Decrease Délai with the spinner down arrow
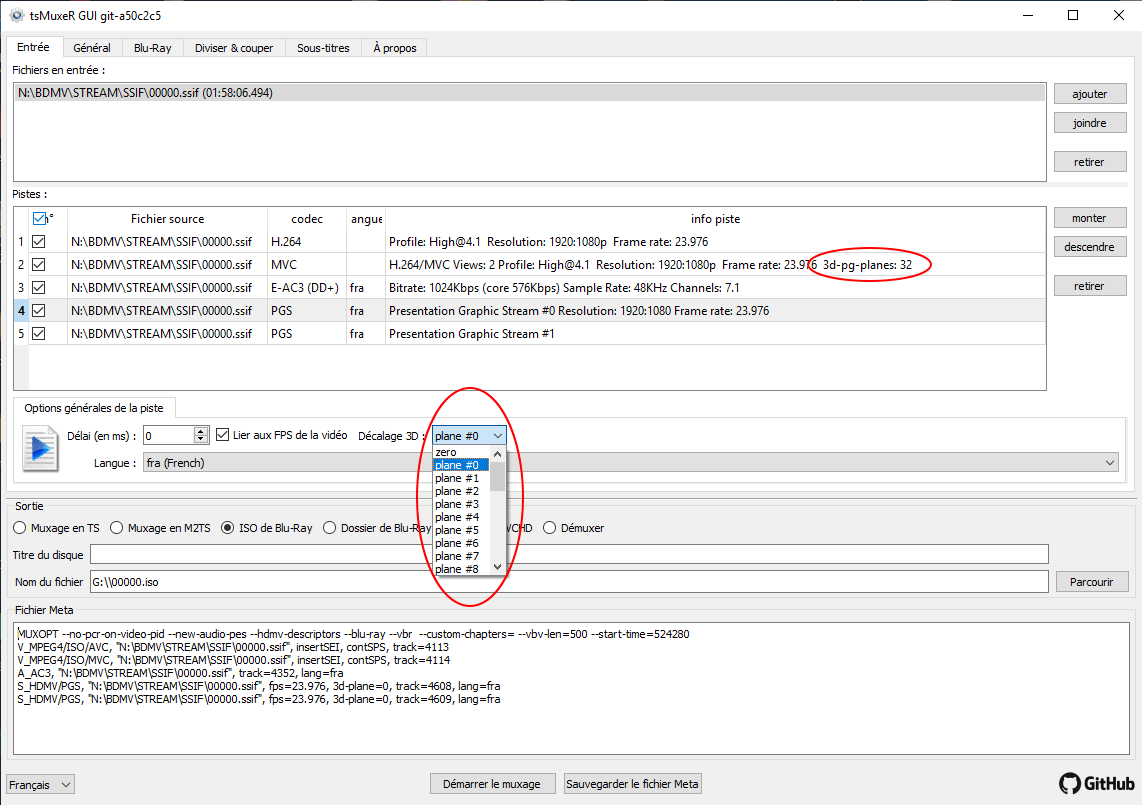The image size is (1142, 805). 201,440
